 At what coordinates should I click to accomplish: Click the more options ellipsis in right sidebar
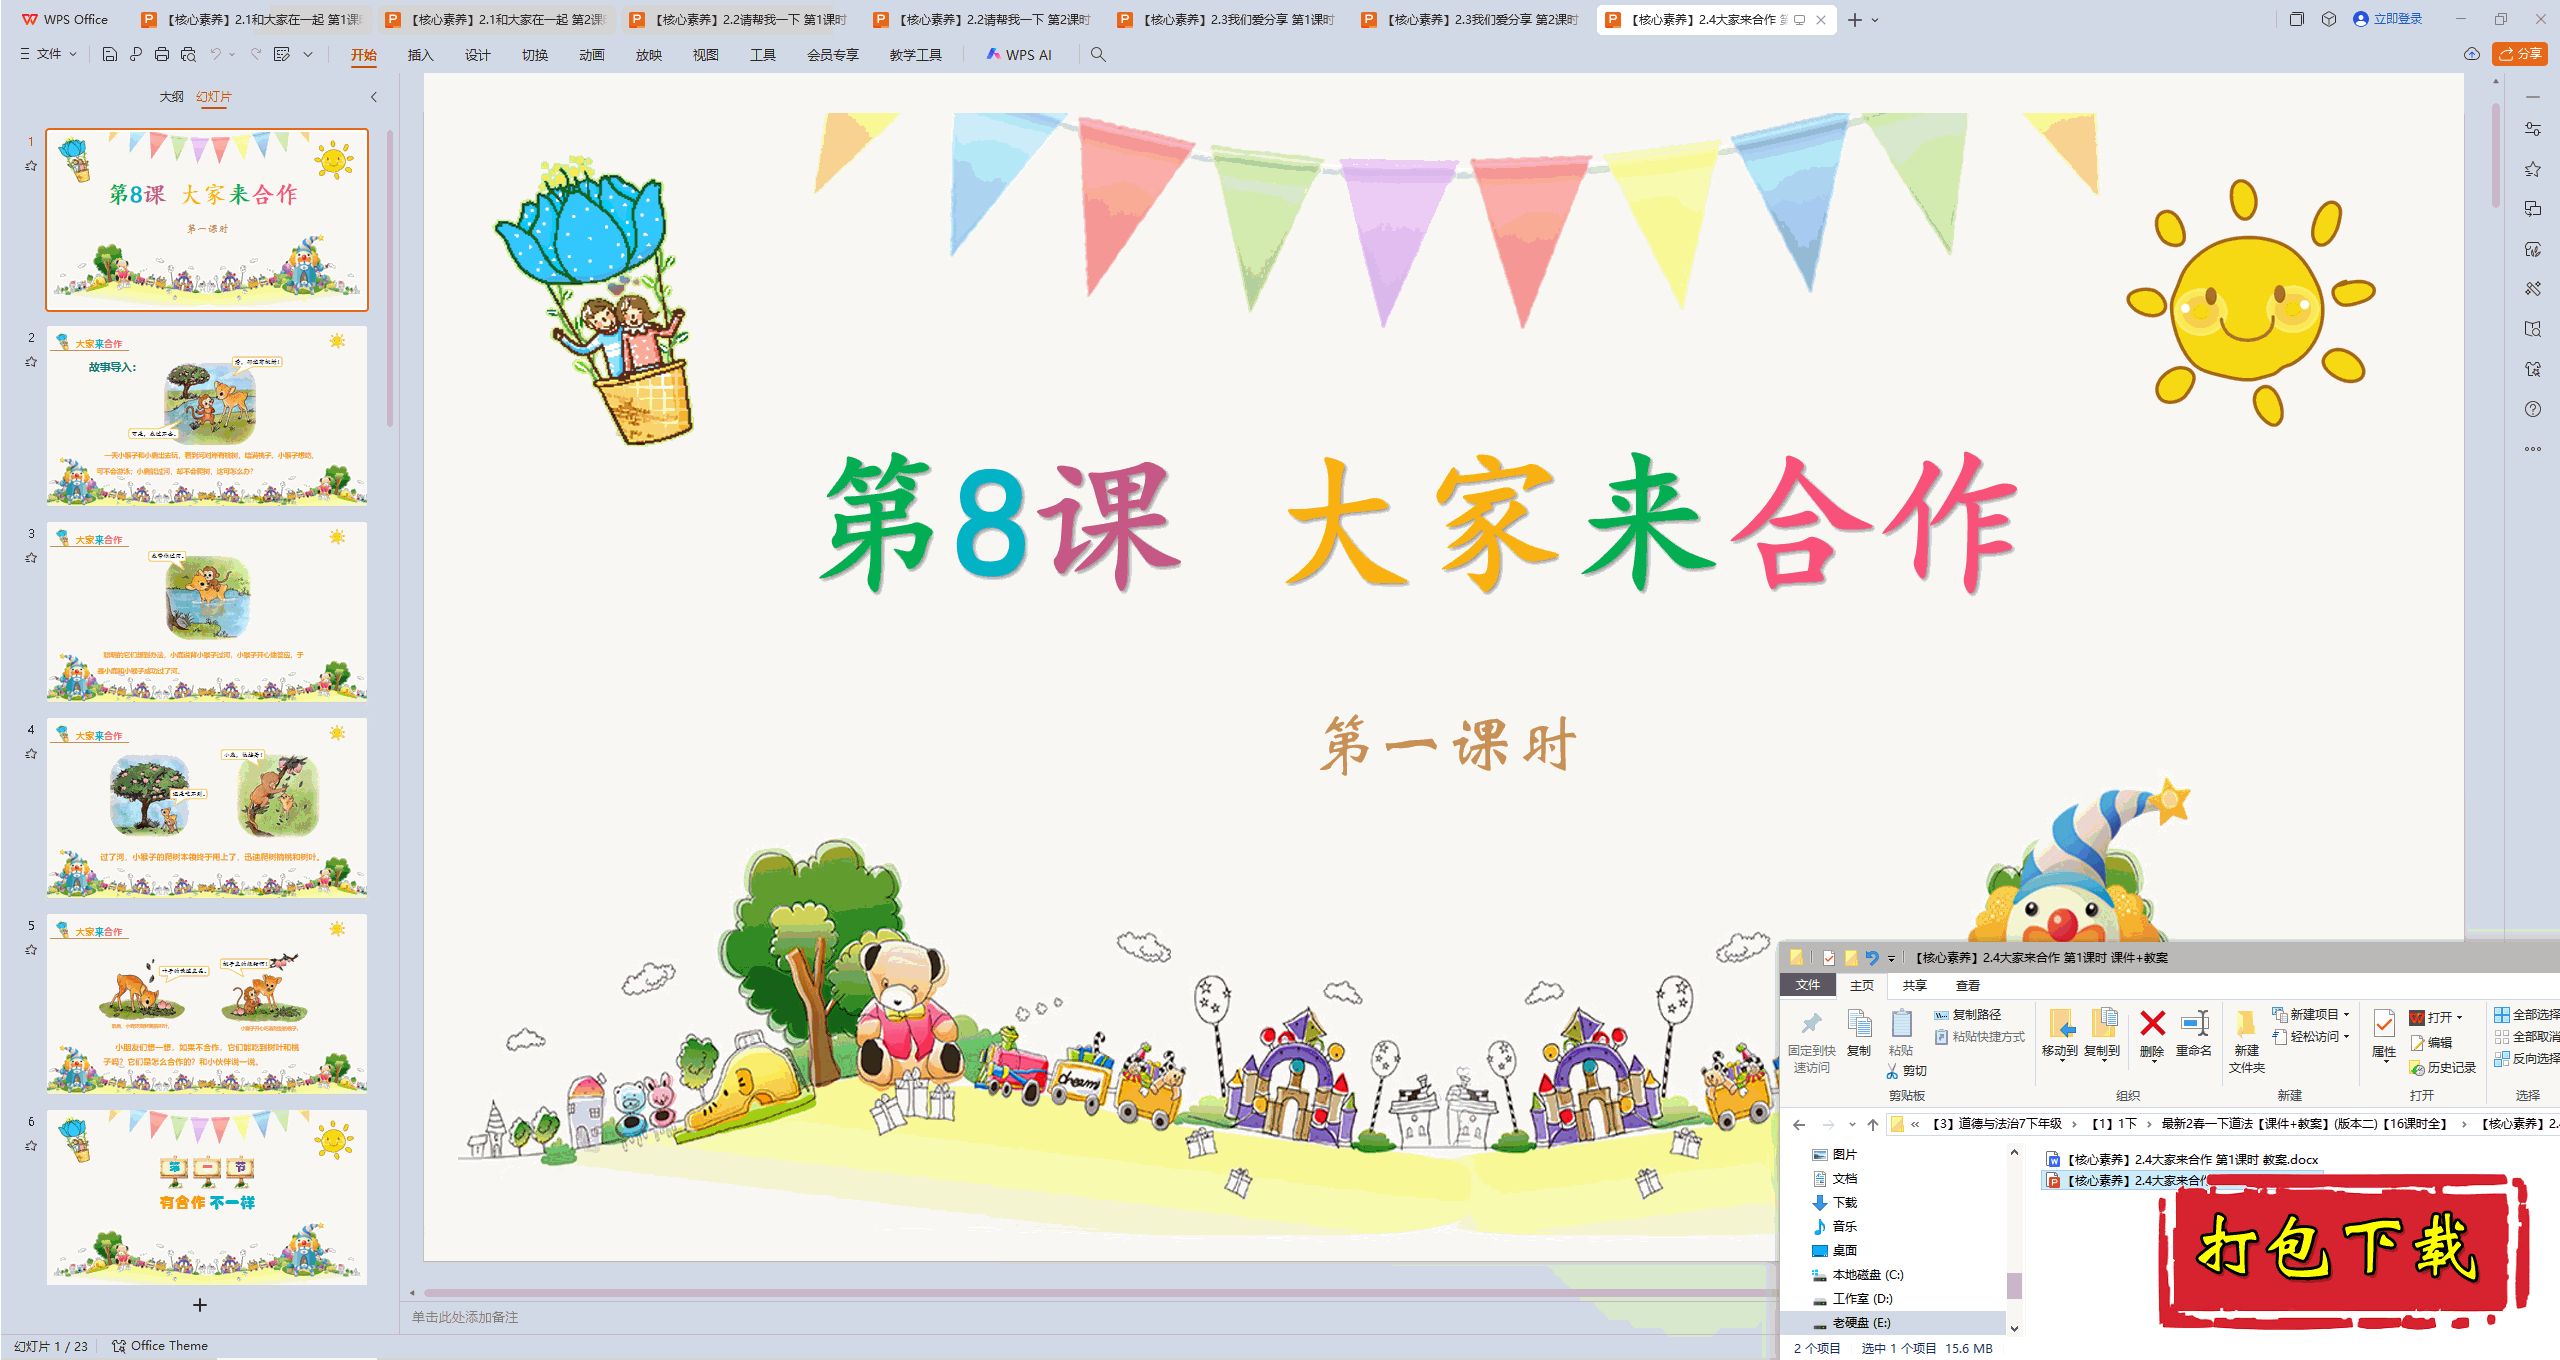click(2533, 449)
